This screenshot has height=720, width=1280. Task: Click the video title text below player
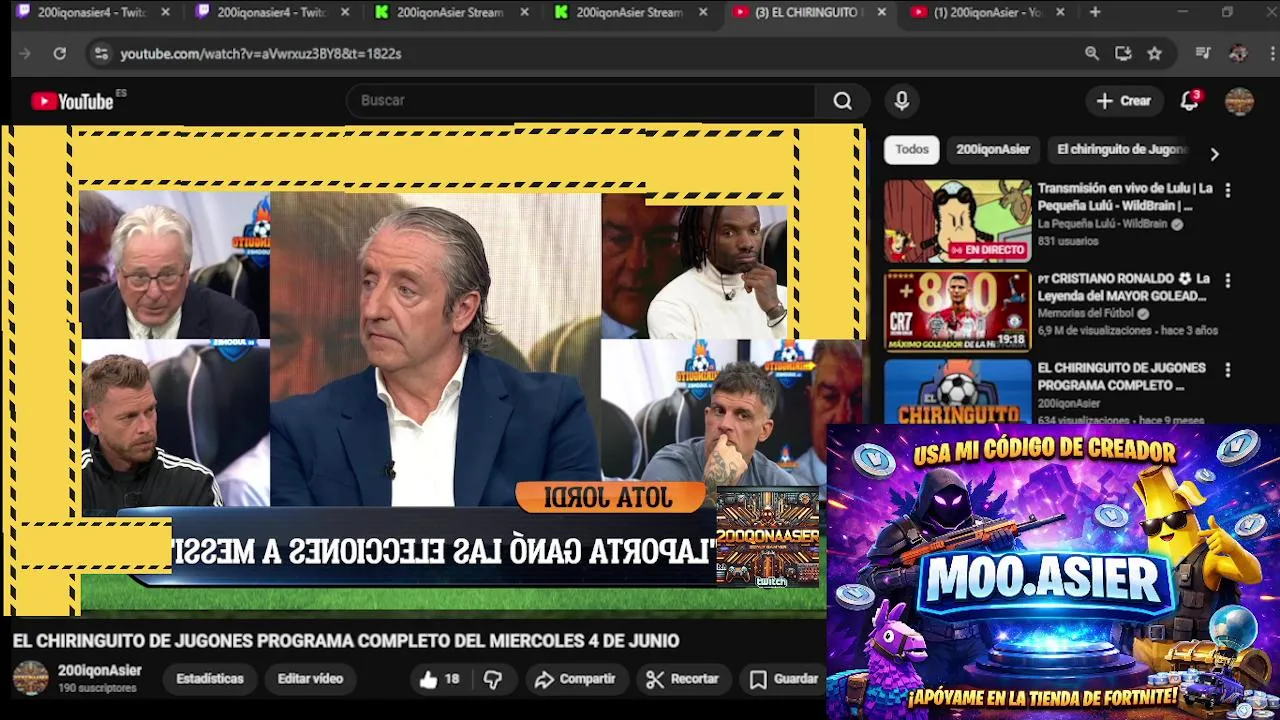pyautogui.click(x=346, y=641)
